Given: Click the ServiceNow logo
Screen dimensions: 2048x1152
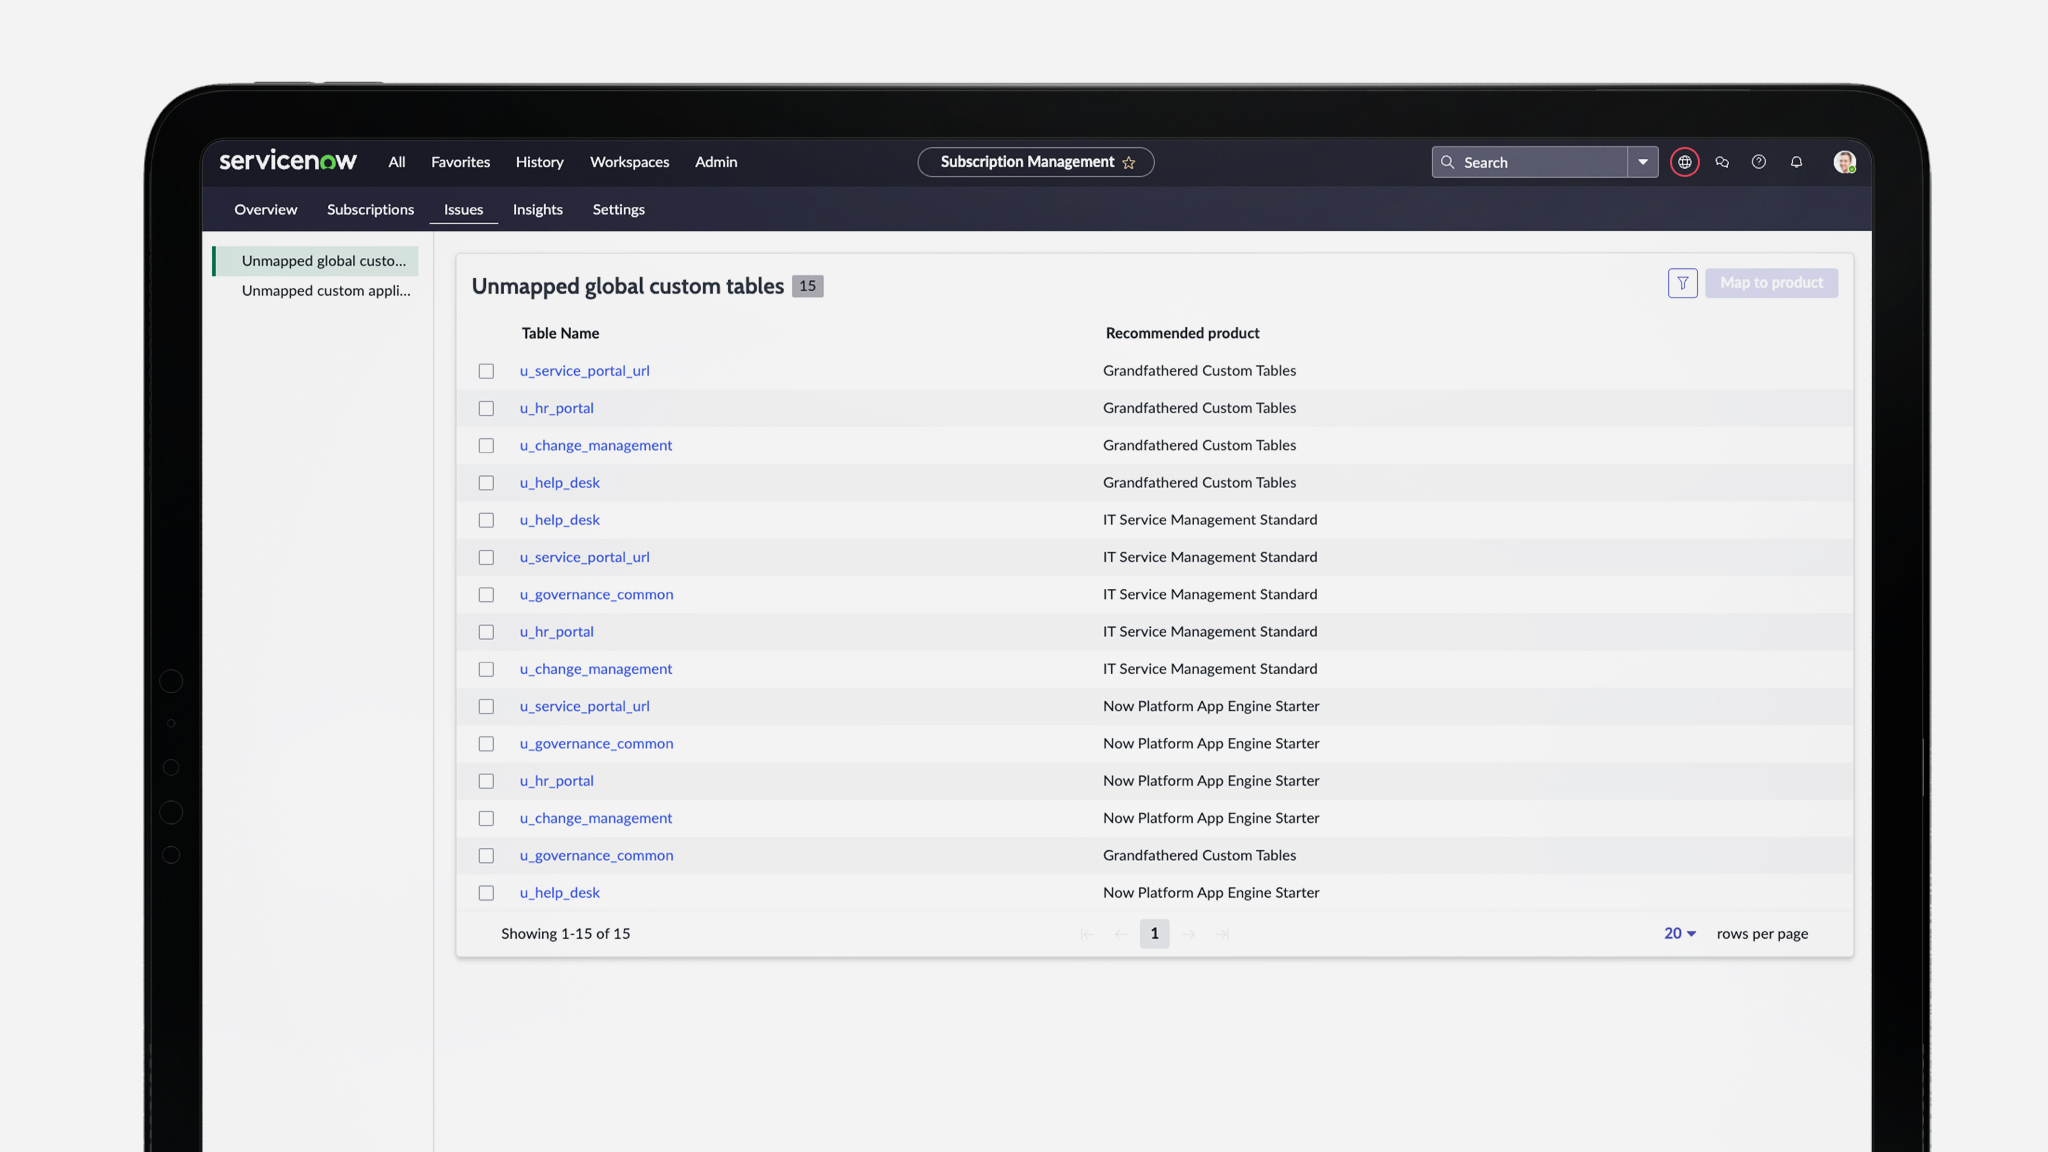Looking at the screenshot, I should coord(288,161).
